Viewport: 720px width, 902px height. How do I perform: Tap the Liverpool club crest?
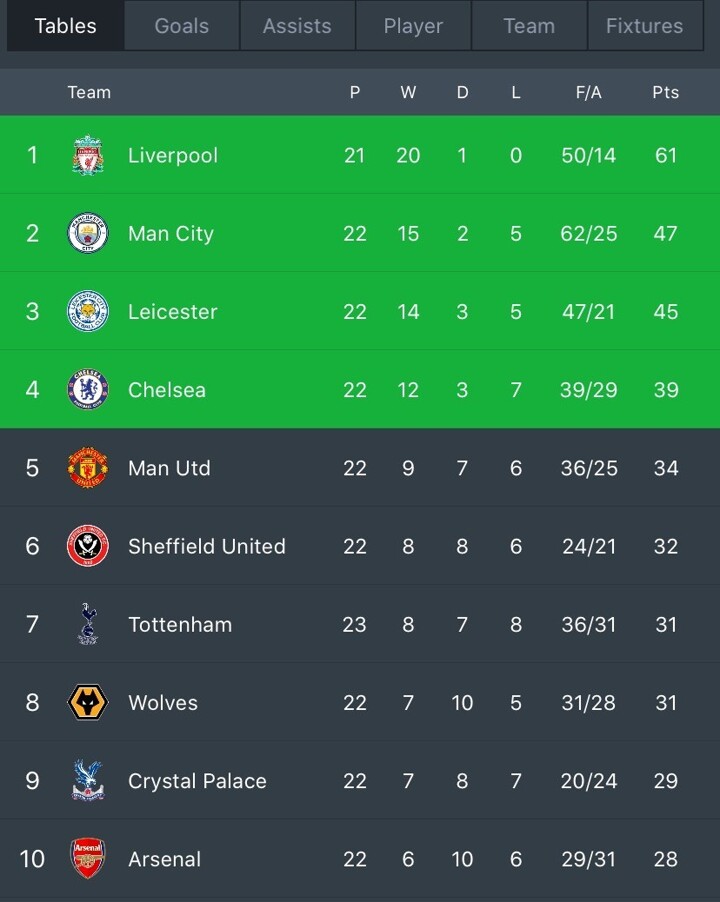88,156
